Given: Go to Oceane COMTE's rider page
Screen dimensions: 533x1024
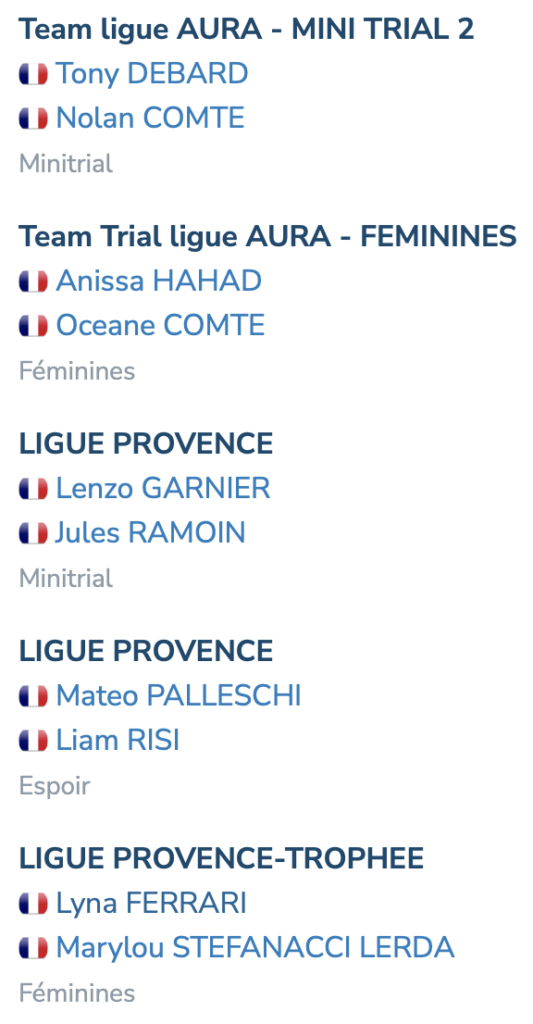Looking at the screenshot, I should (x=161, y=326).
